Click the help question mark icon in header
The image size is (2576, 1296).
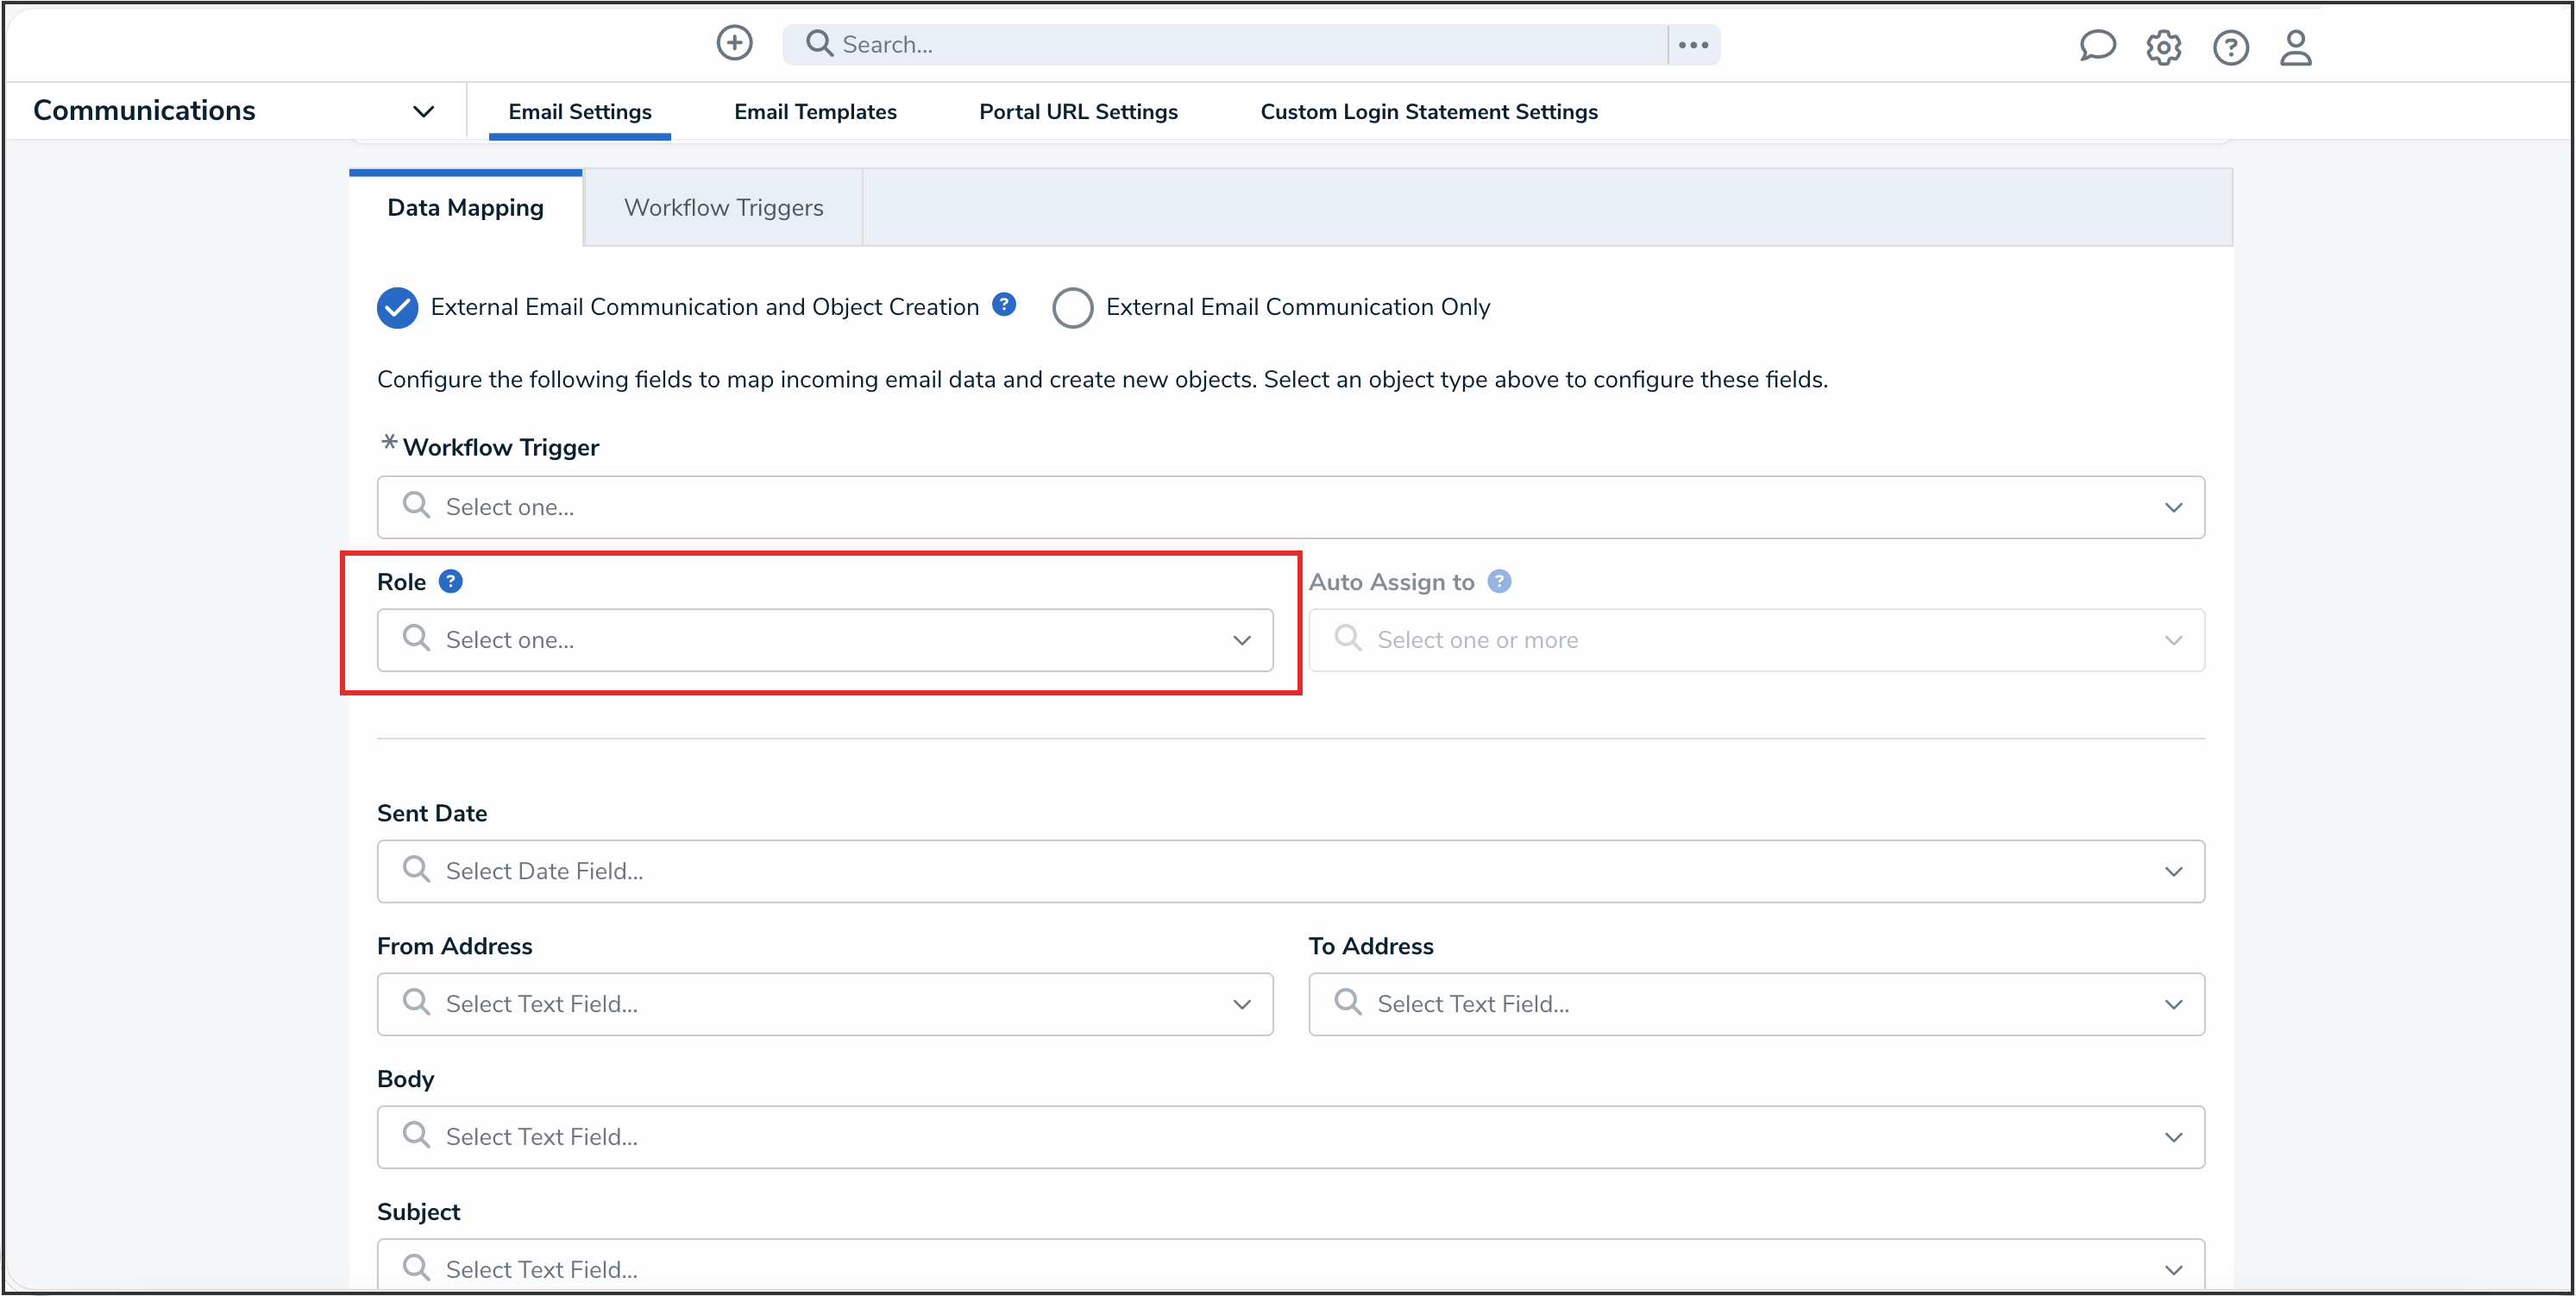point(2230,47)
